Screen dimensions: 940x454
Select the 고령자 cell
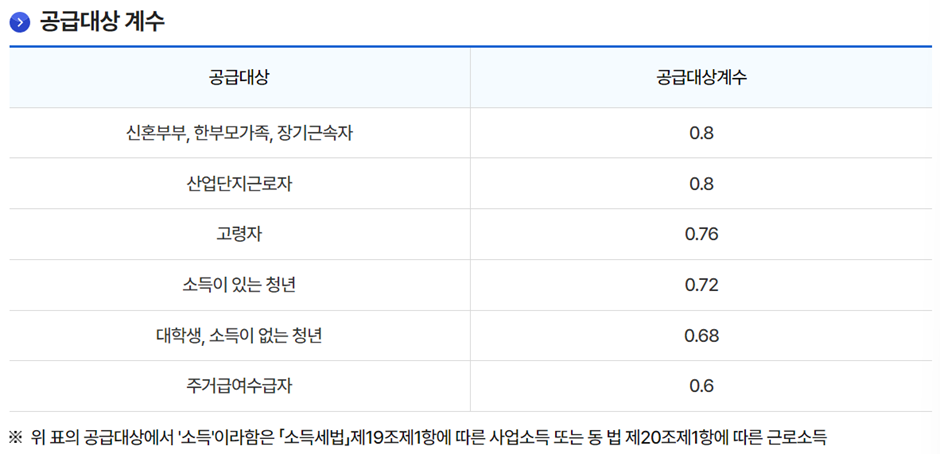pos(239,234)
